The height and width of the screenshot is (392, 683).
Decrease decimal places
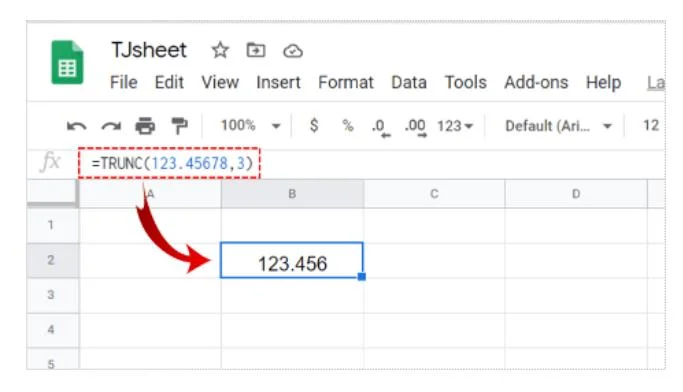(x=381, y=128)
